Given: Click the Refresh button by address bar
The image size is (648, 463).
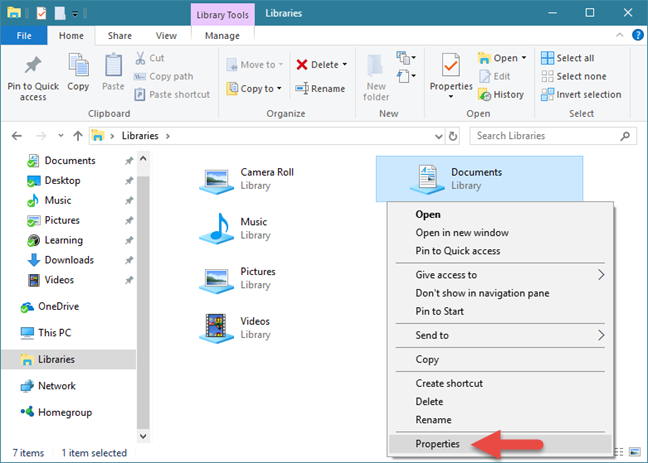Looking at the screenshot, I should [453, 136].
